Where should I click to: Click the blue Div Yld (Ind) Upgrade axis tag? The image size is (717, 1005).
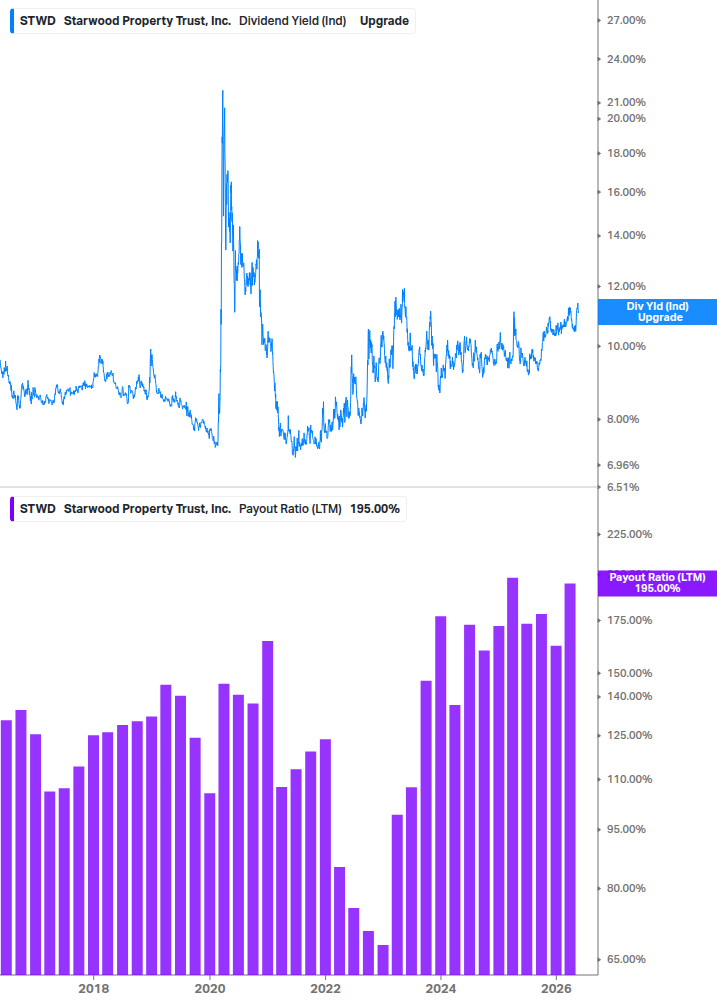click(x=657, y=312)
